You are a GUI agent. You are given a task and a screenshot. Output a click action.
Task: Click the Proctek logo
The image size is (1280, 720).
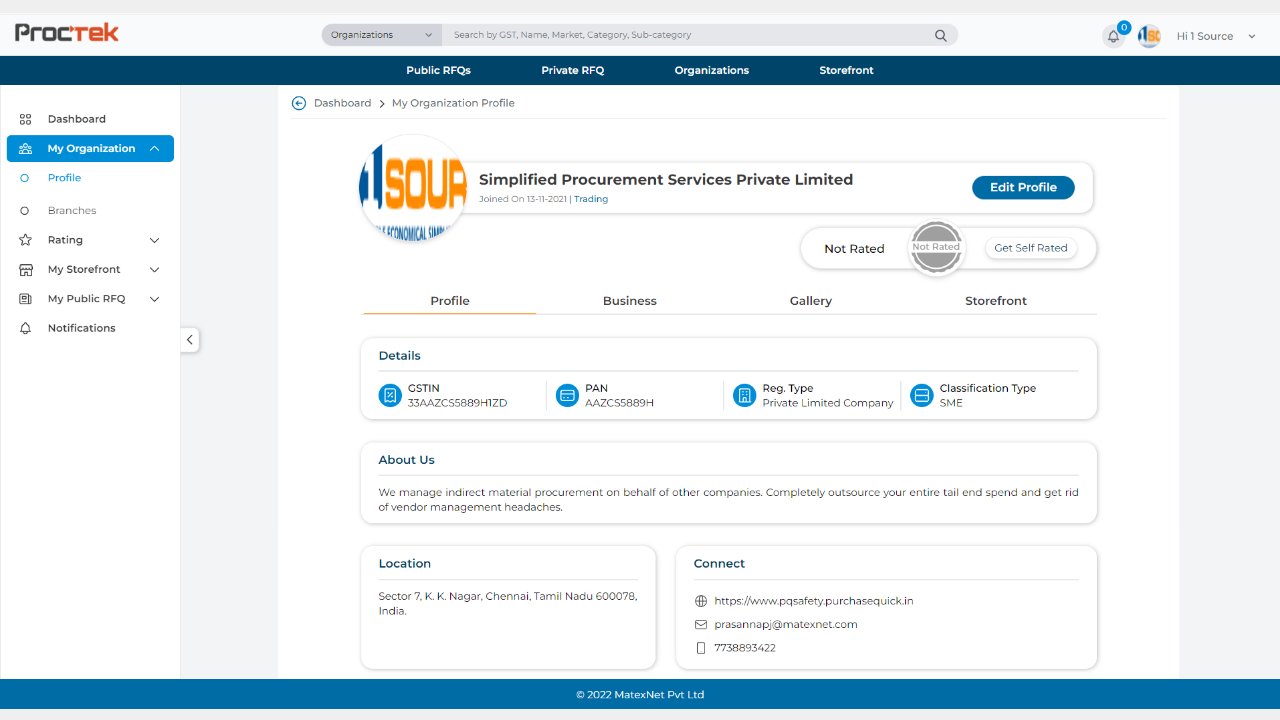(67, 33)
